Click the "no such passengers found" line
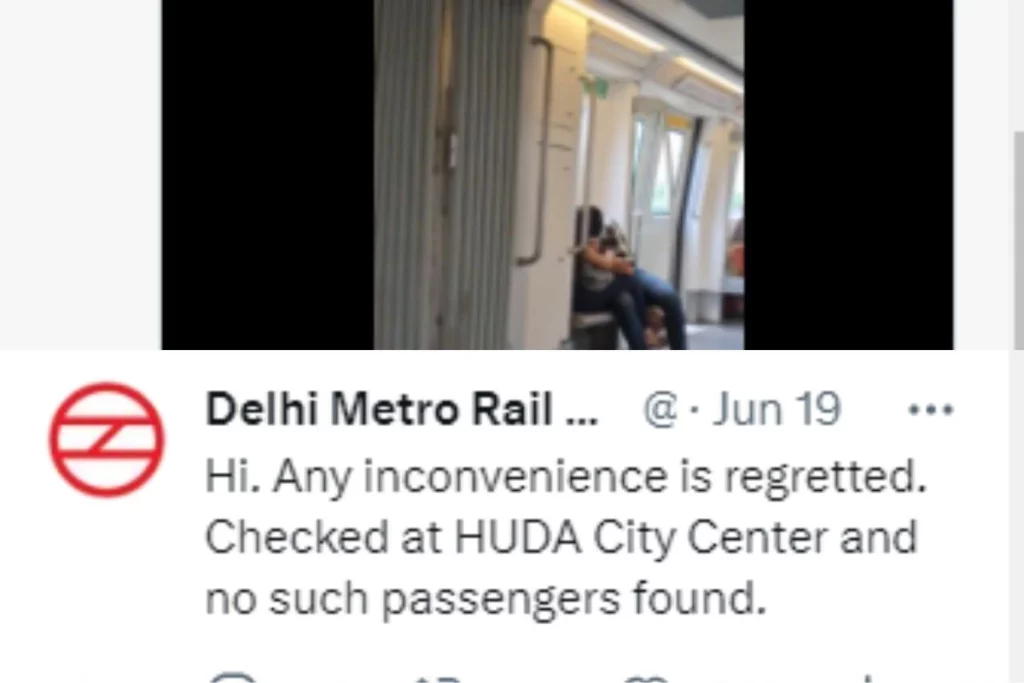This screenshot has height=683, width=1024. [485, 598]
